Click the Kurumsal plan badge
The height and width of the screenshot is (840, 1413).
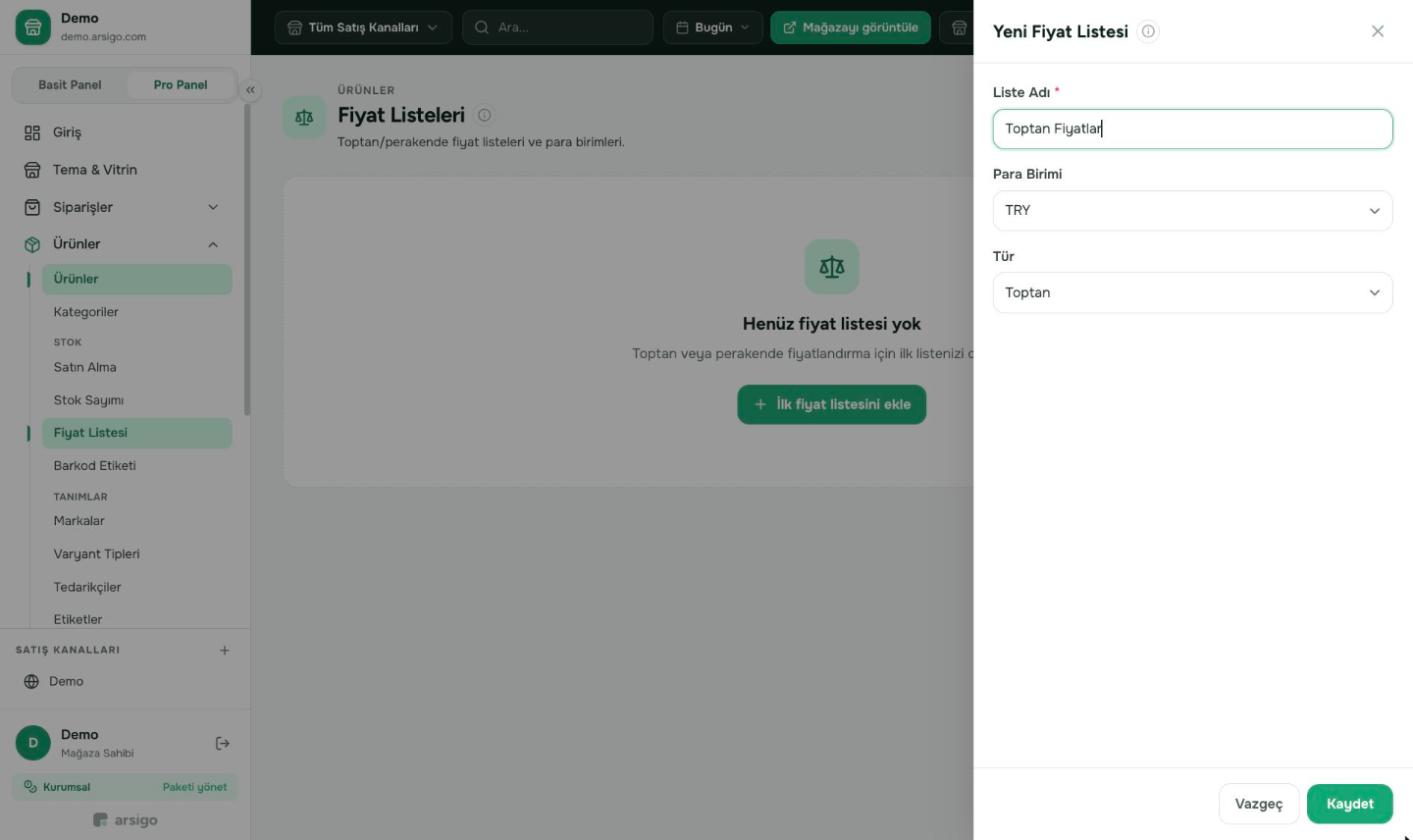(57, 787)
